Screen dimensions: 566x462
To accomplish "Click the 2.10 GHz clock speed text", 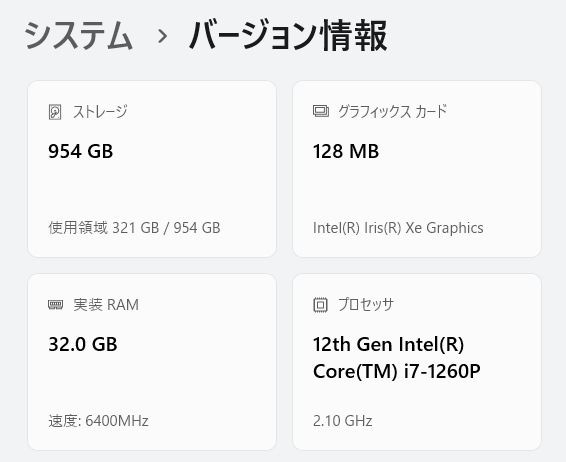I will point(343,421).
